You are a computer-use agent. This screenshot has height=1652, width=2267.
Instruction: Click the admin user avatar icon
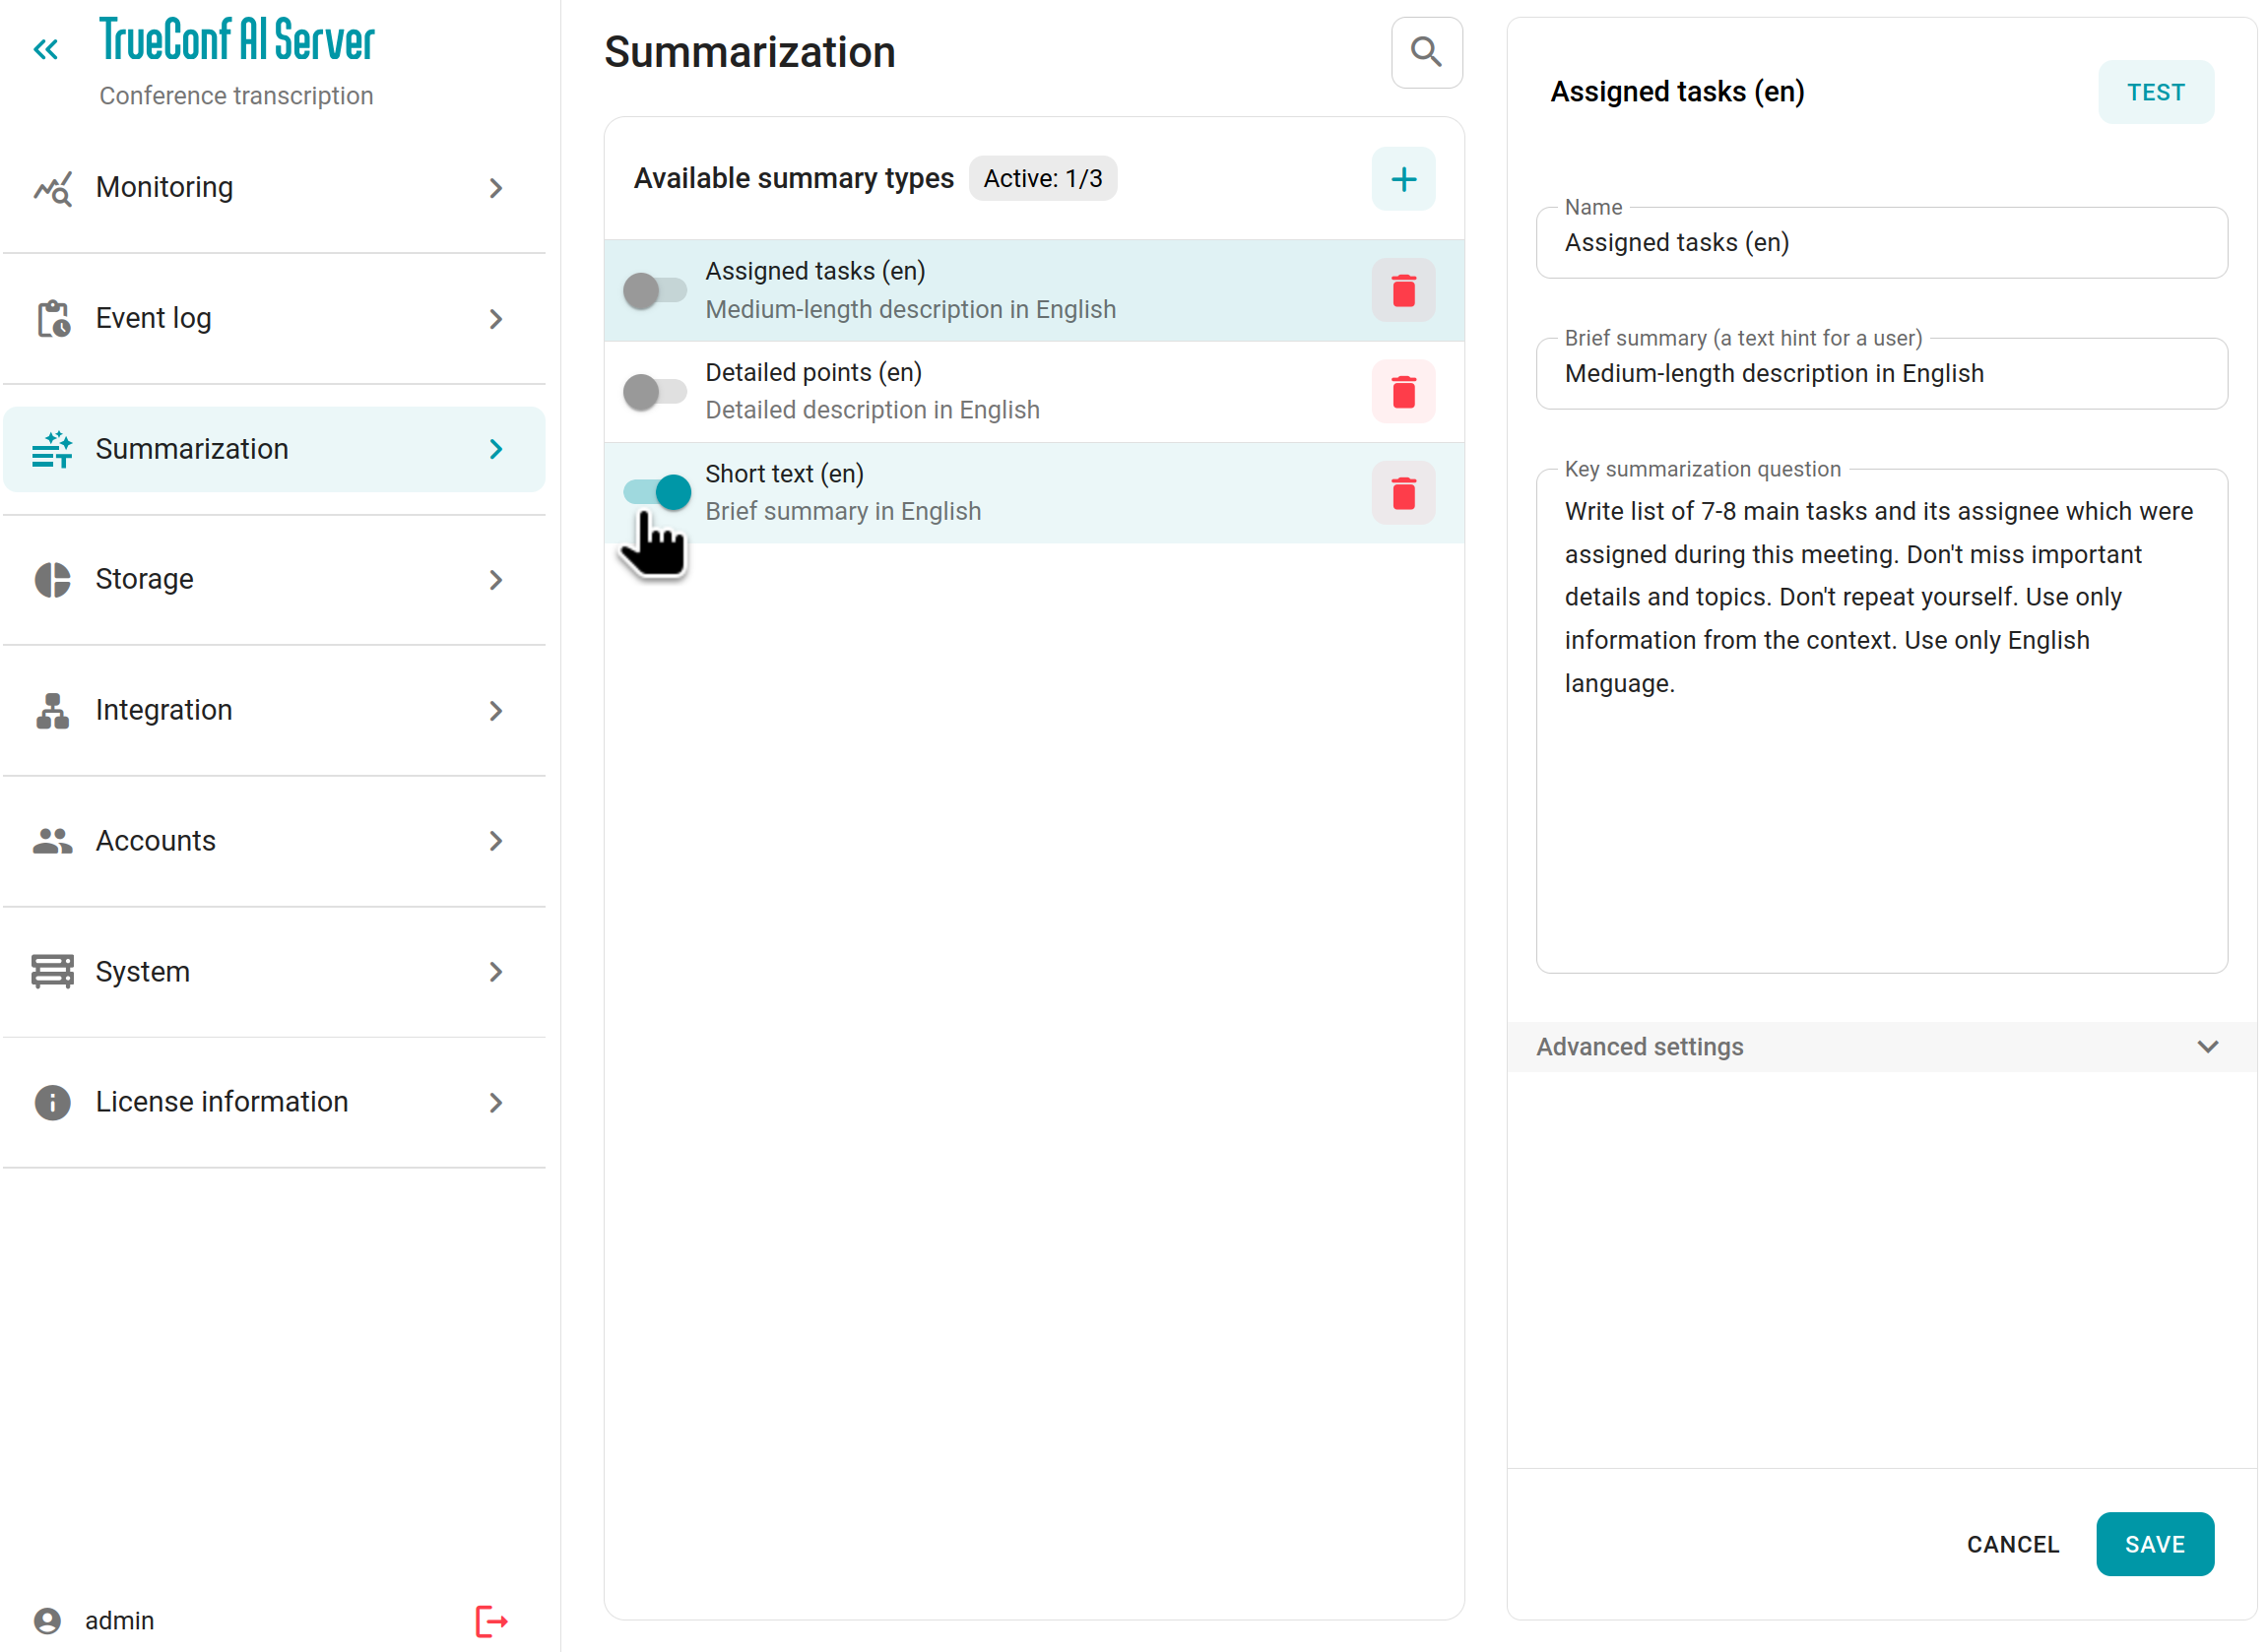coord(48,1621)
